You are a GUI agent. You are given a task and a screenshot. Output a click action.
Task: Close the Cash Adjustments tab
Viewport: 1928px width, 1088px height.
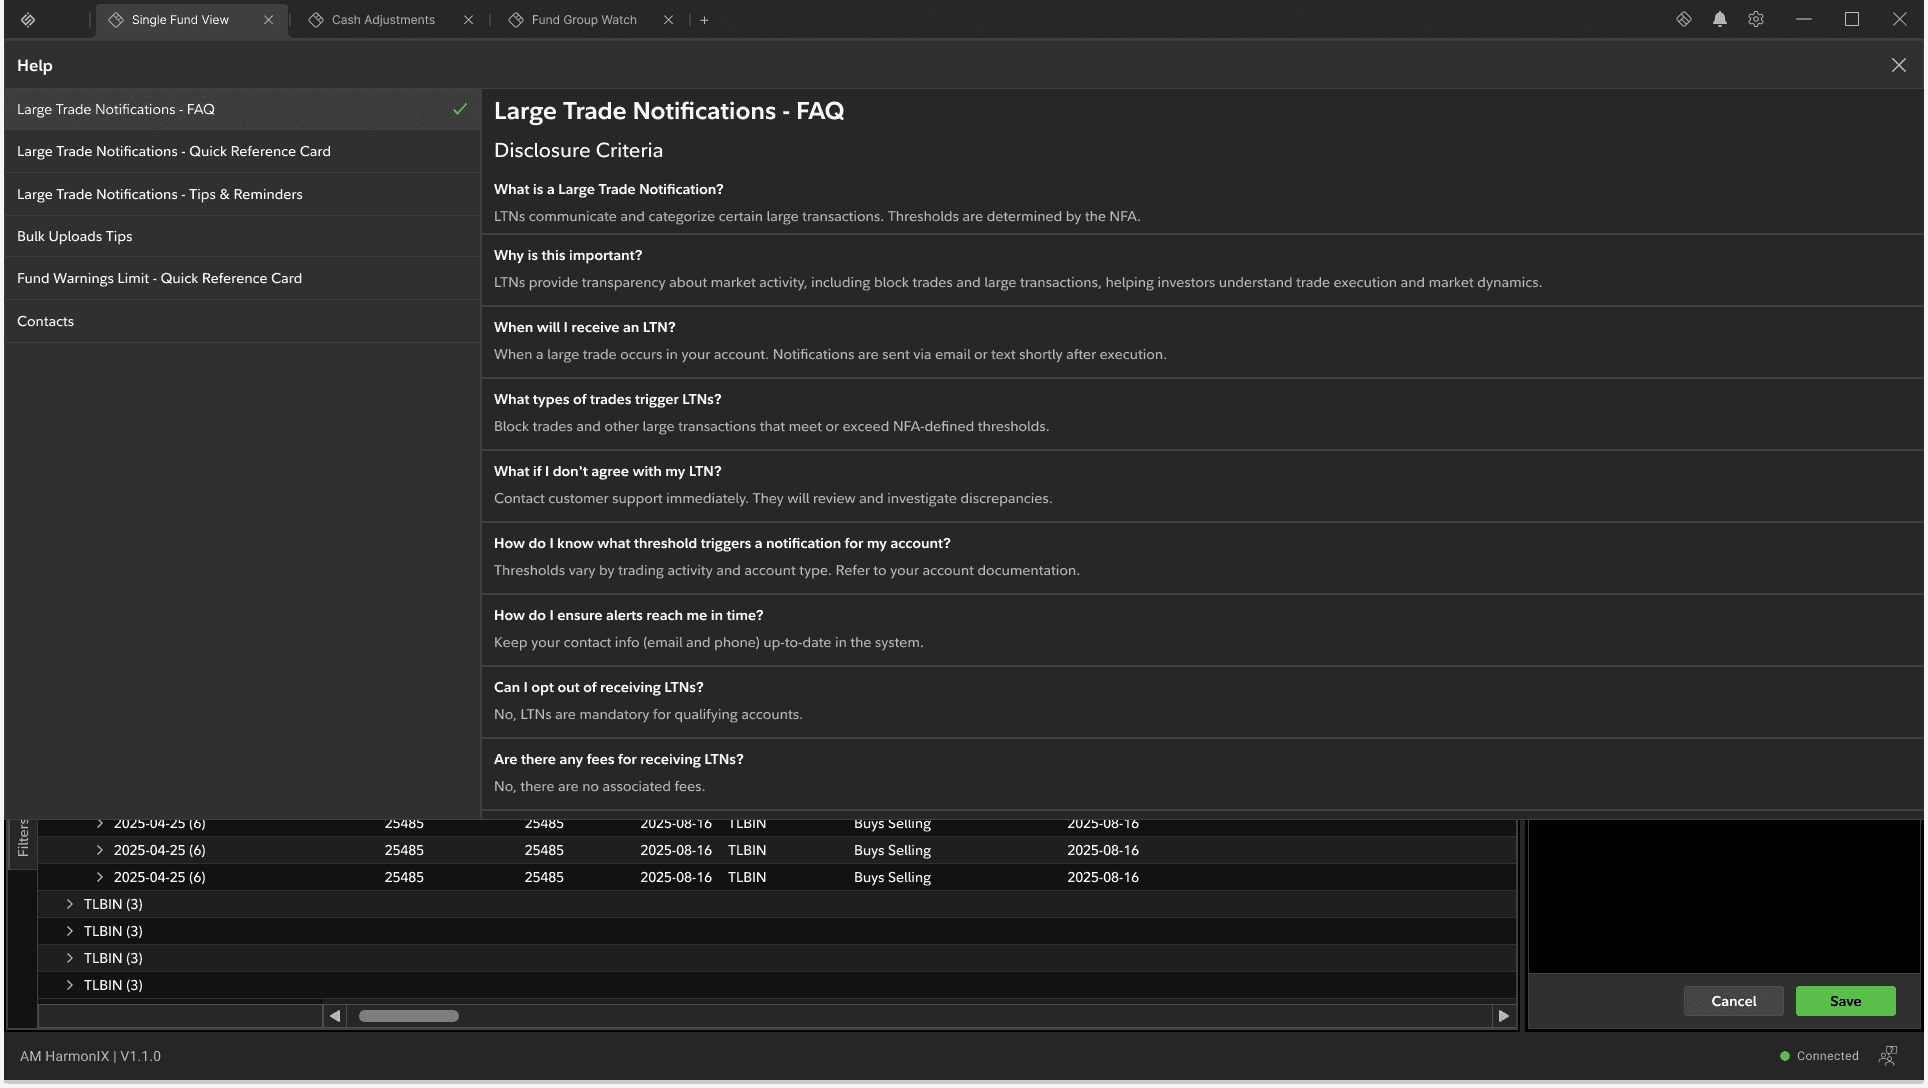[x=468, y=20]
